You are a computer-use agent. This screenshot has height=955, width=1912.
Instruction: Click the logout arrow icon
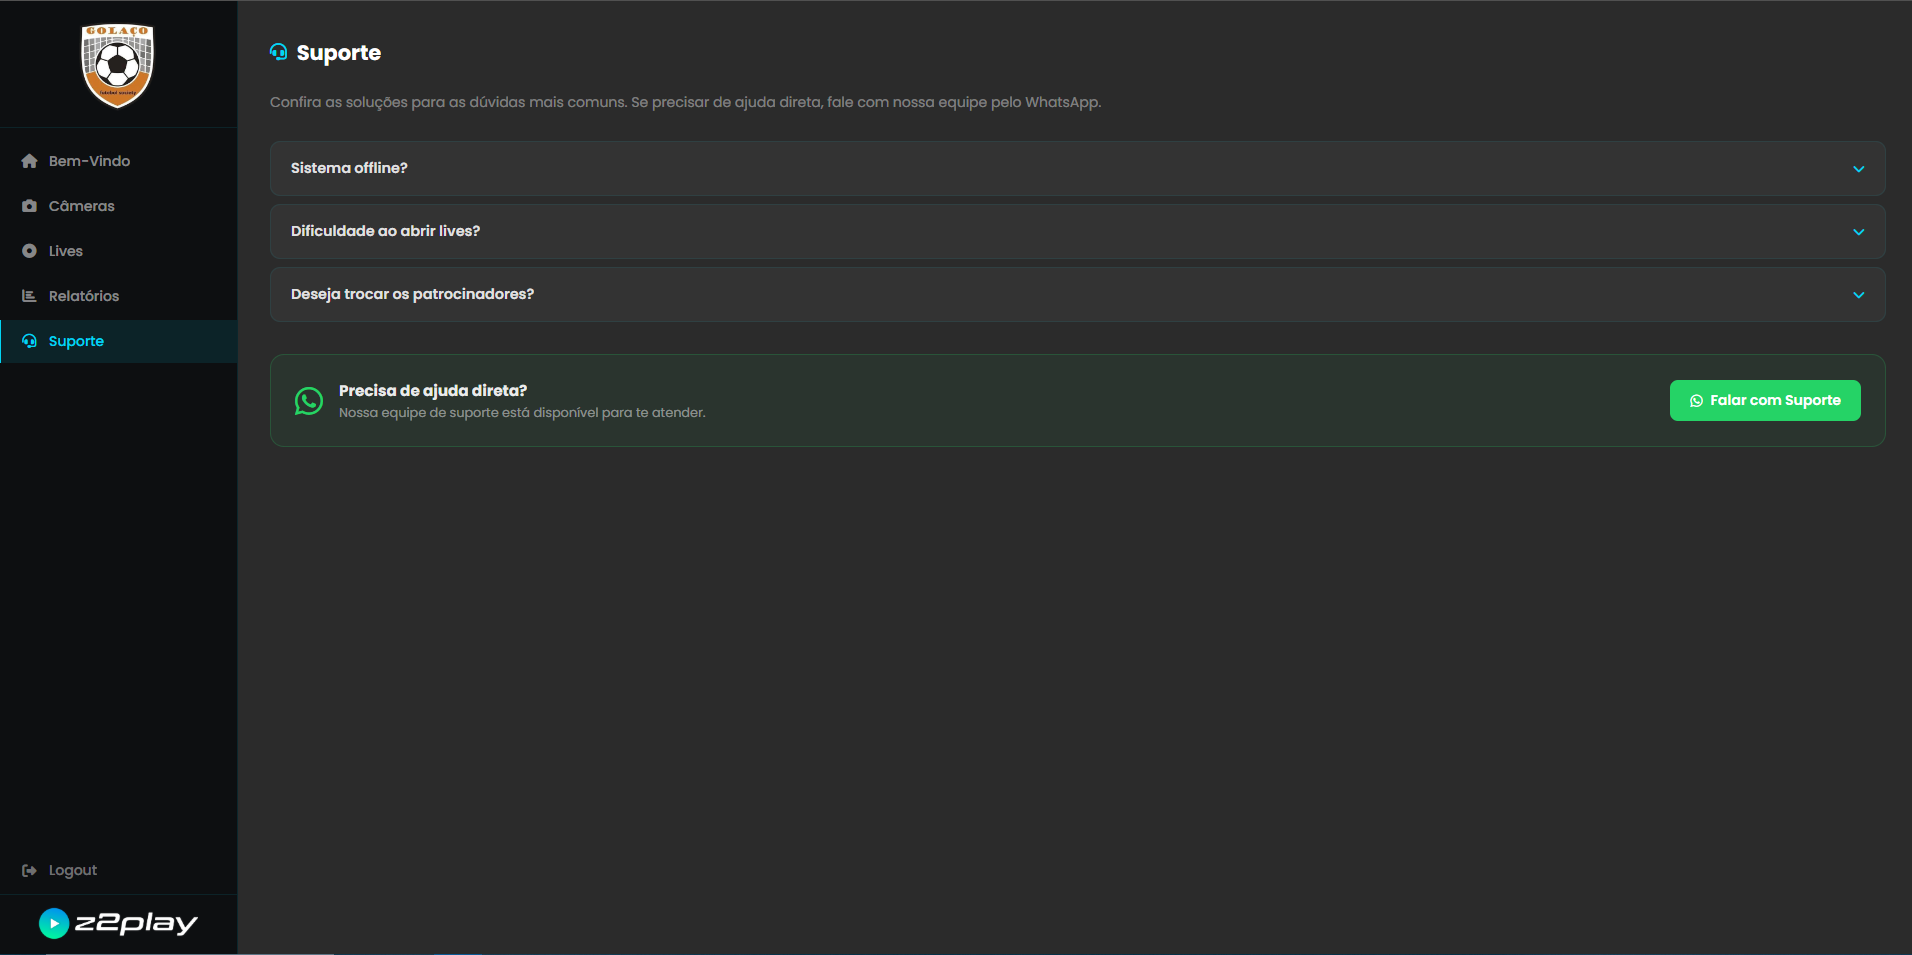(29, 870)
